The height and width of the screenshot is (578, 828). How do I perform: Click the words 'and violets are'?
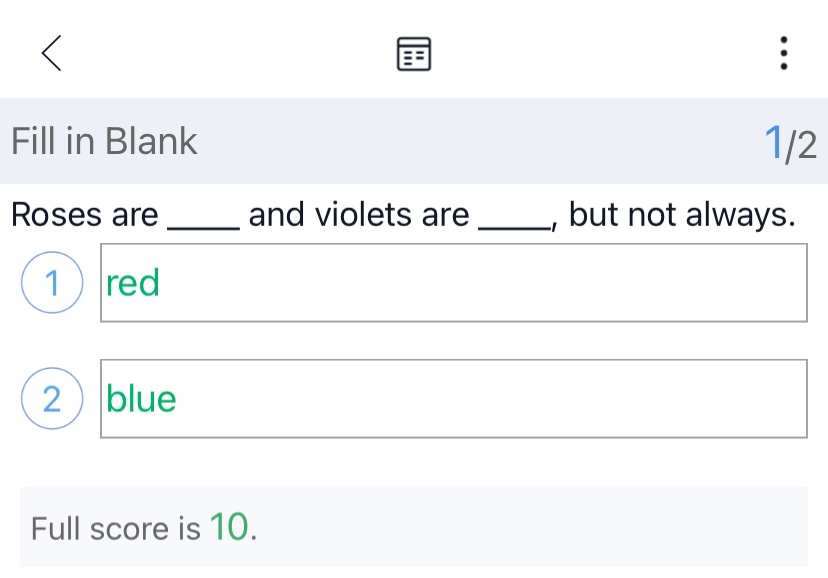coord(359,215)
